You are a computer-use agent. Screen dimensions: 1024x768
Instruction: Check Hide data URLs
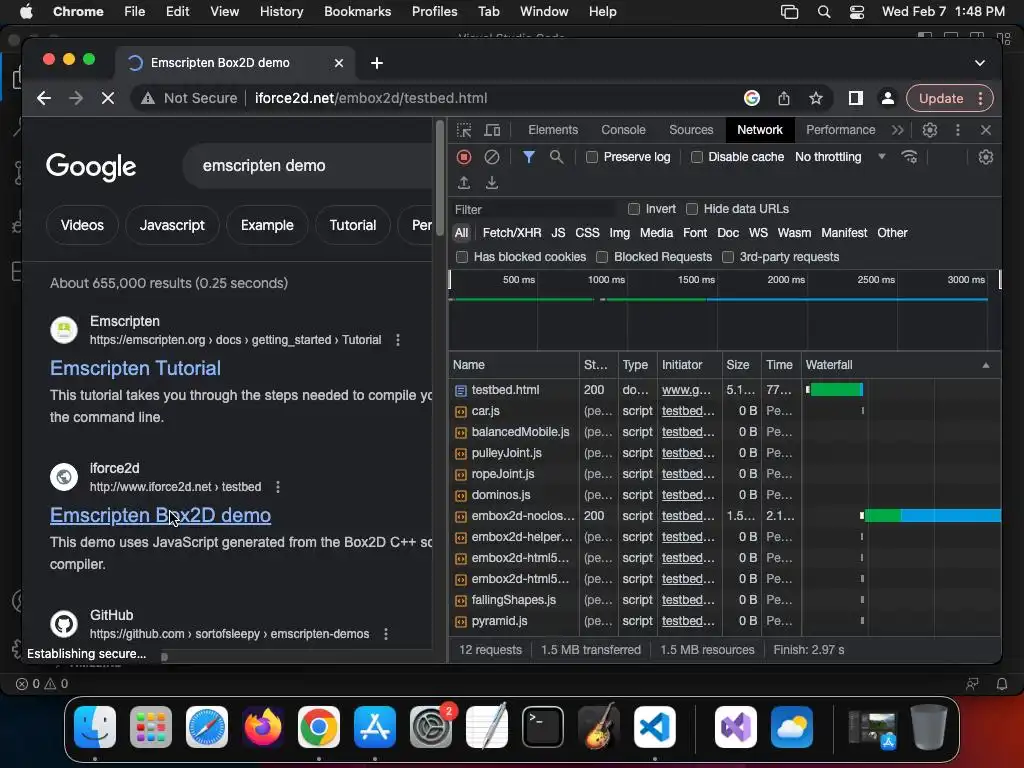point(692,209)
